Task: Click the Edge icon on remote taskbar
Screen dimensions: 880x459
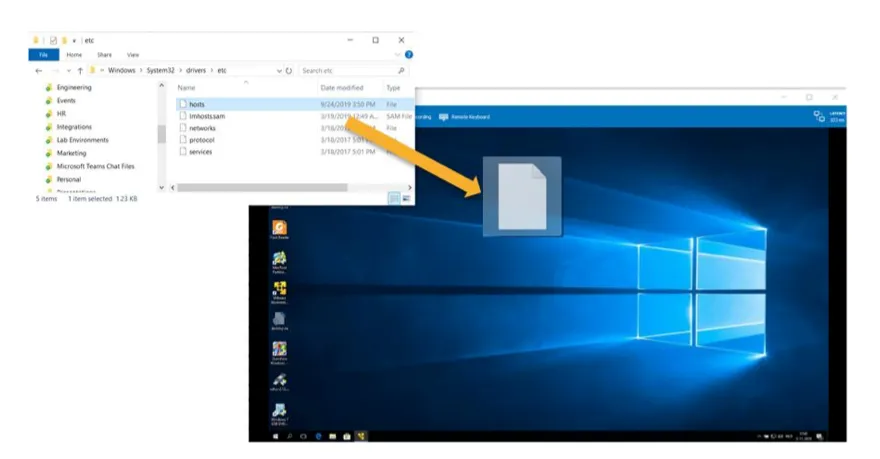Action: [x=319, y=436]
